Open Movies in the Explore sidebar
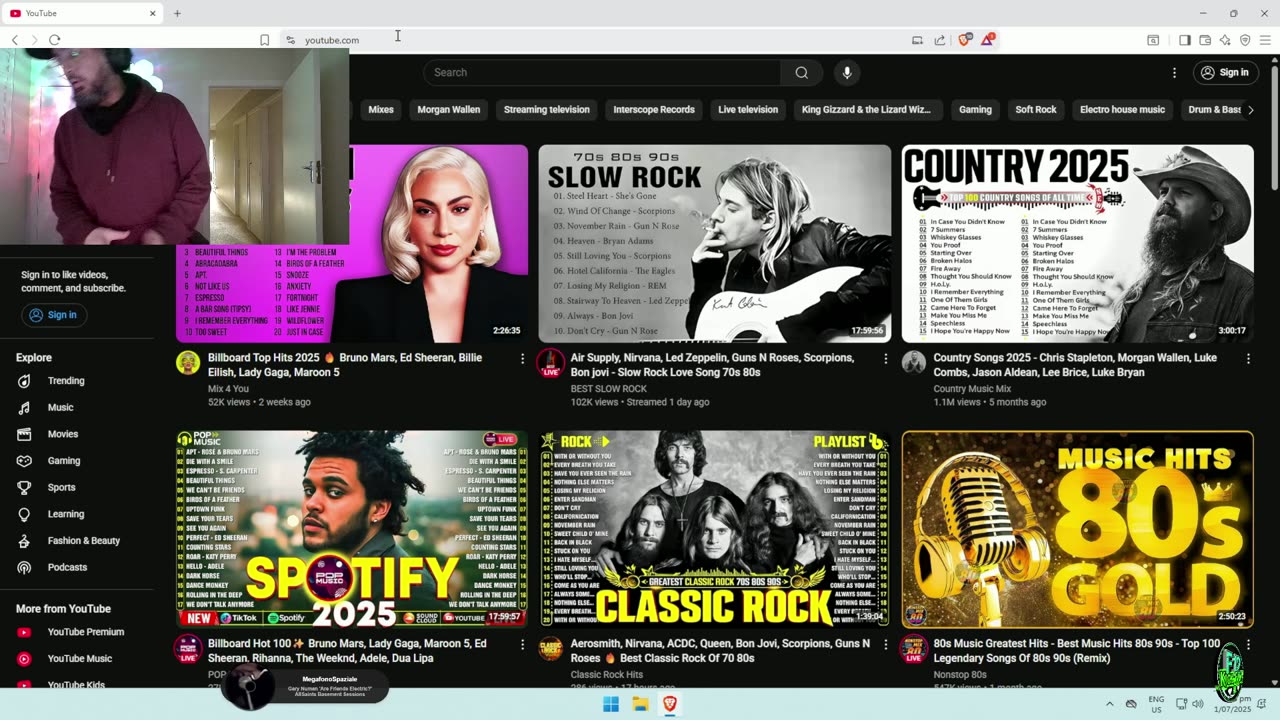The height and width of the screenshot is (720, 1280). click(x=62, y=434)
